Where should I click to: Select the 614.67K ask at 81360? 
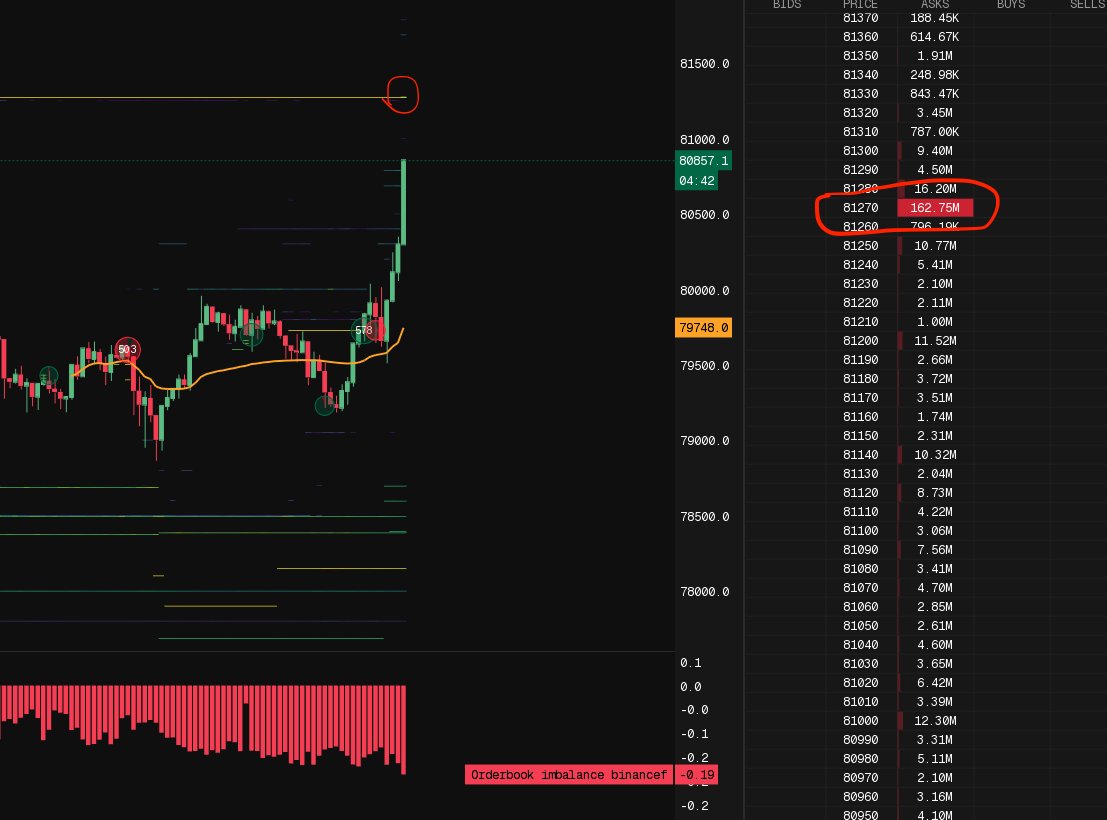click(935, 37)
